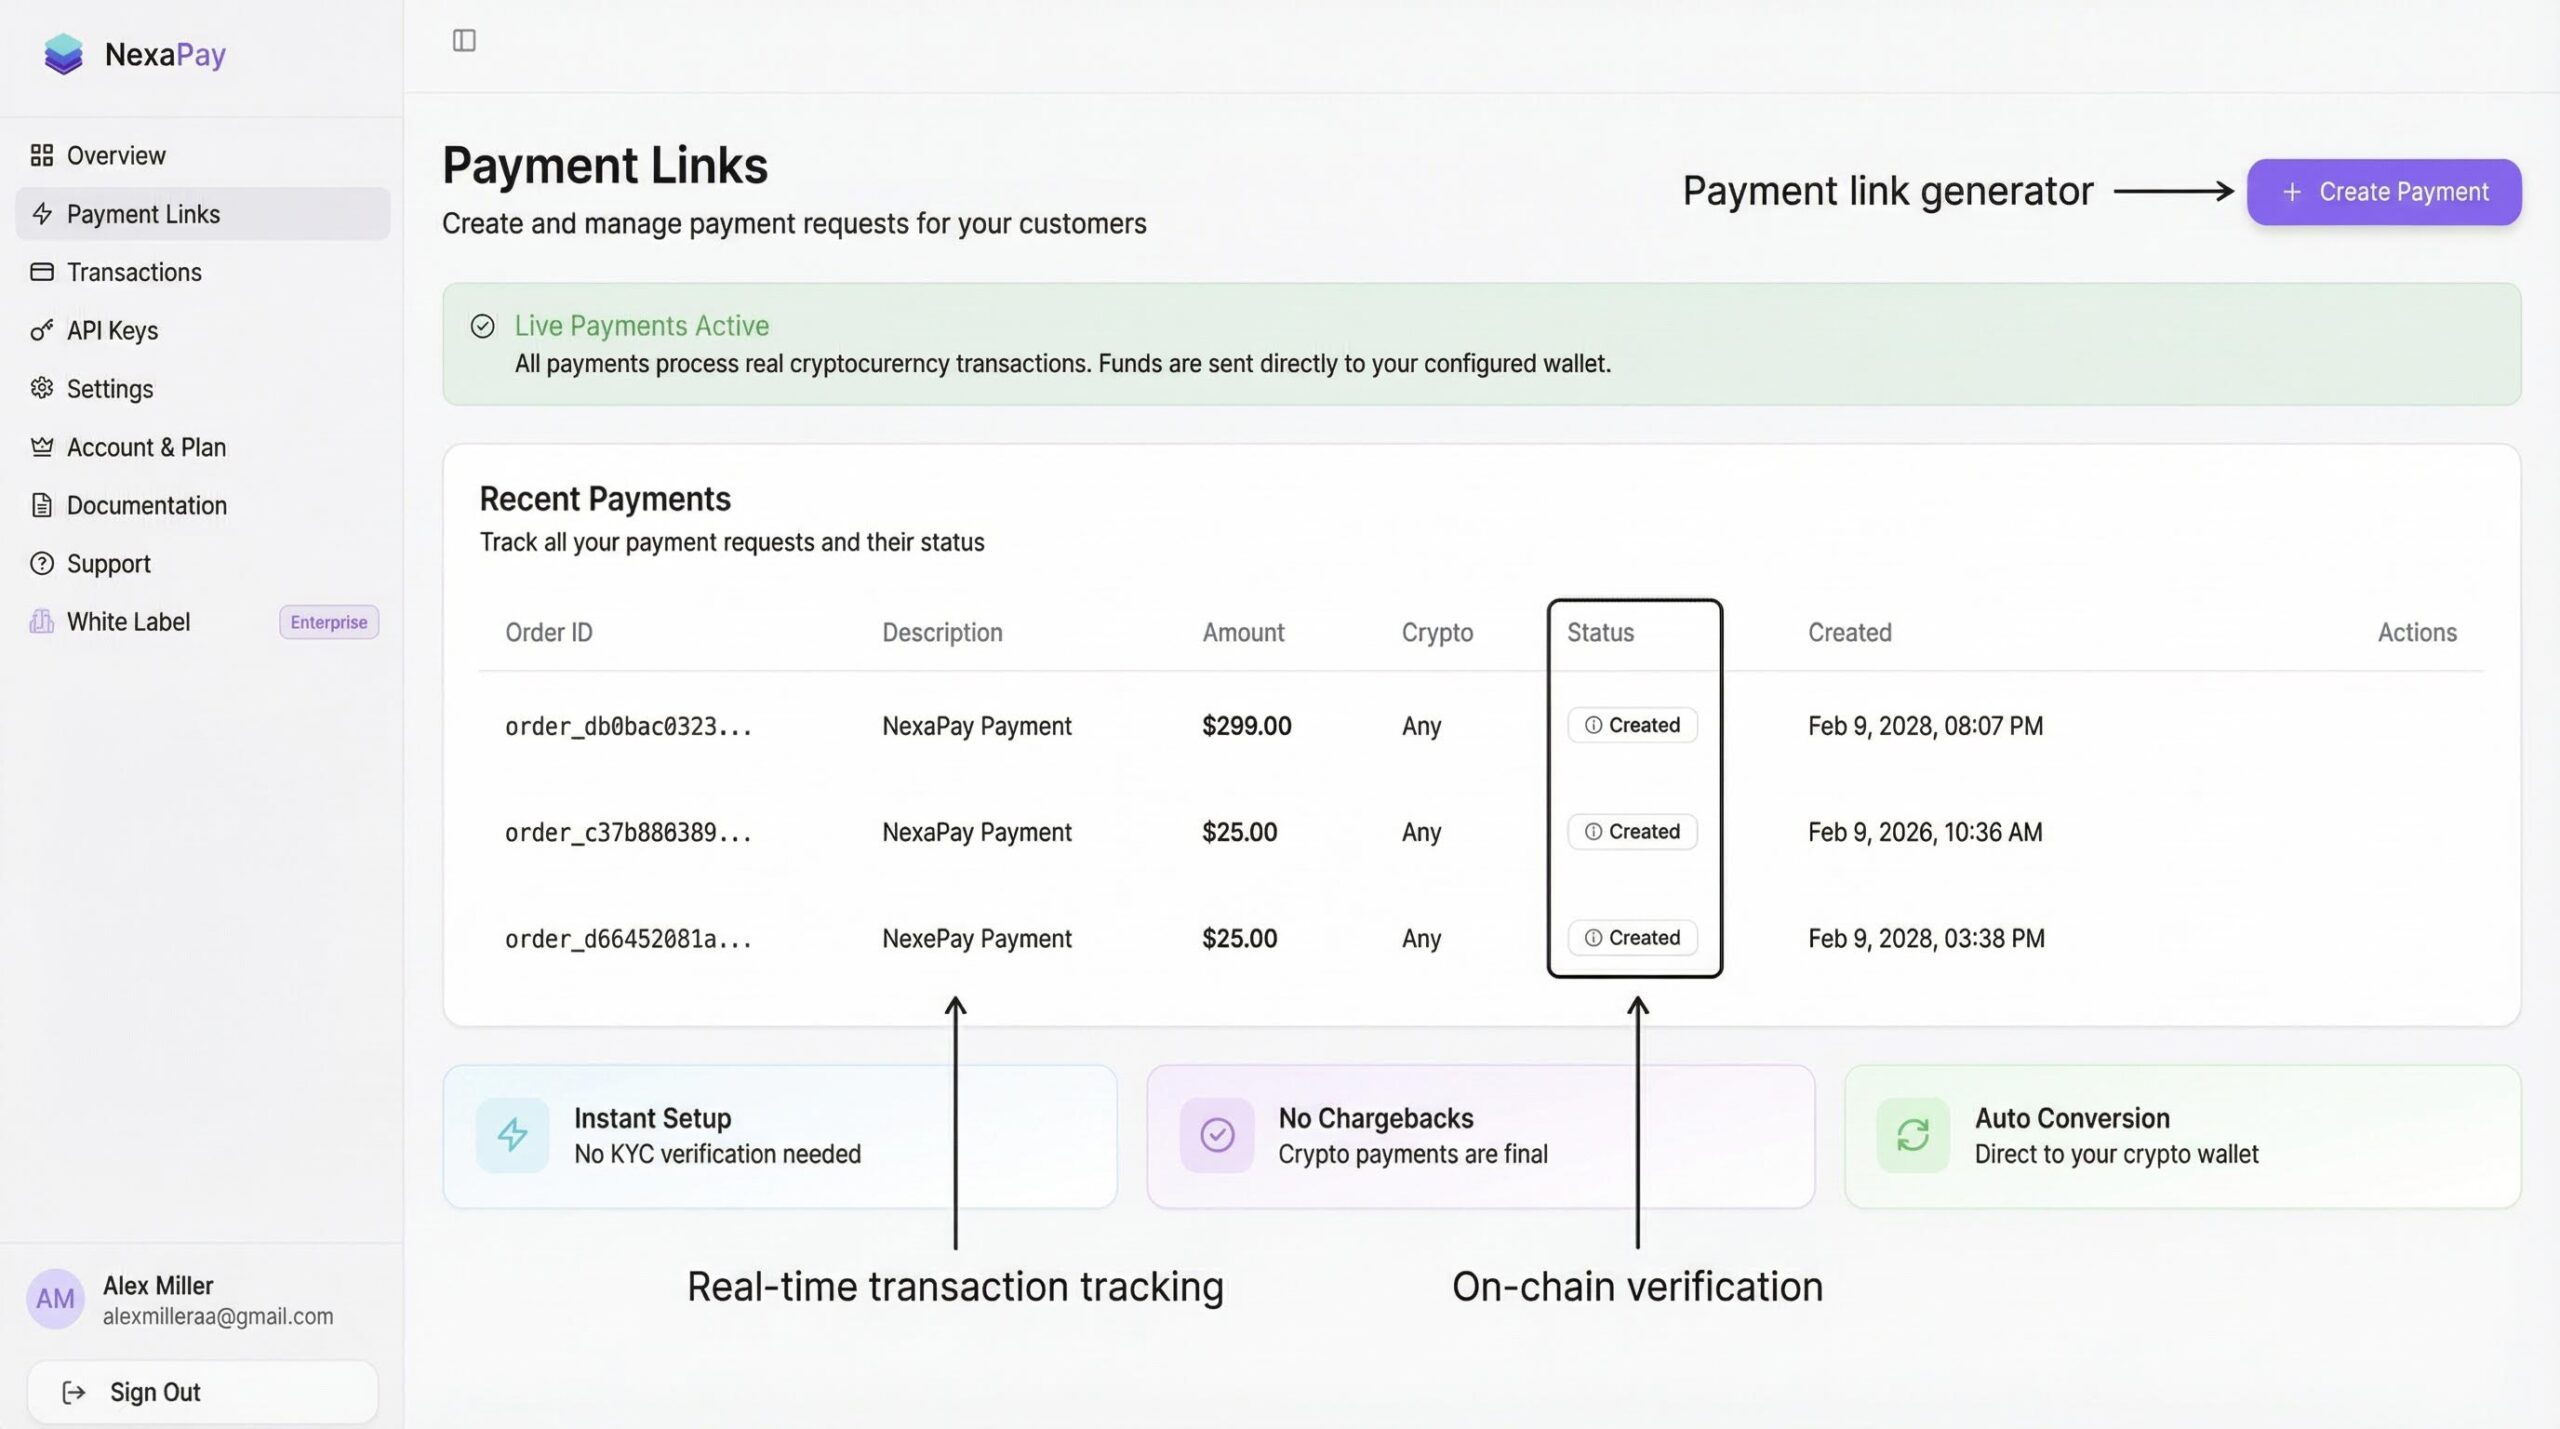Select Payment Links in sidebar
Screen dimensions: 2560x1429
(x=143, y=214)
